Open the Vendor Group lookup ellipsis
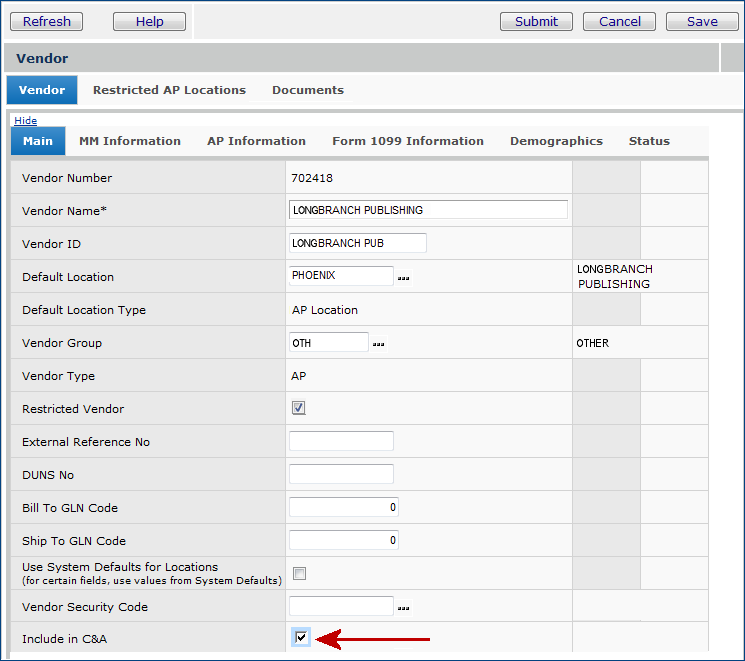This screenshot has width=745, height=661. 379,344
